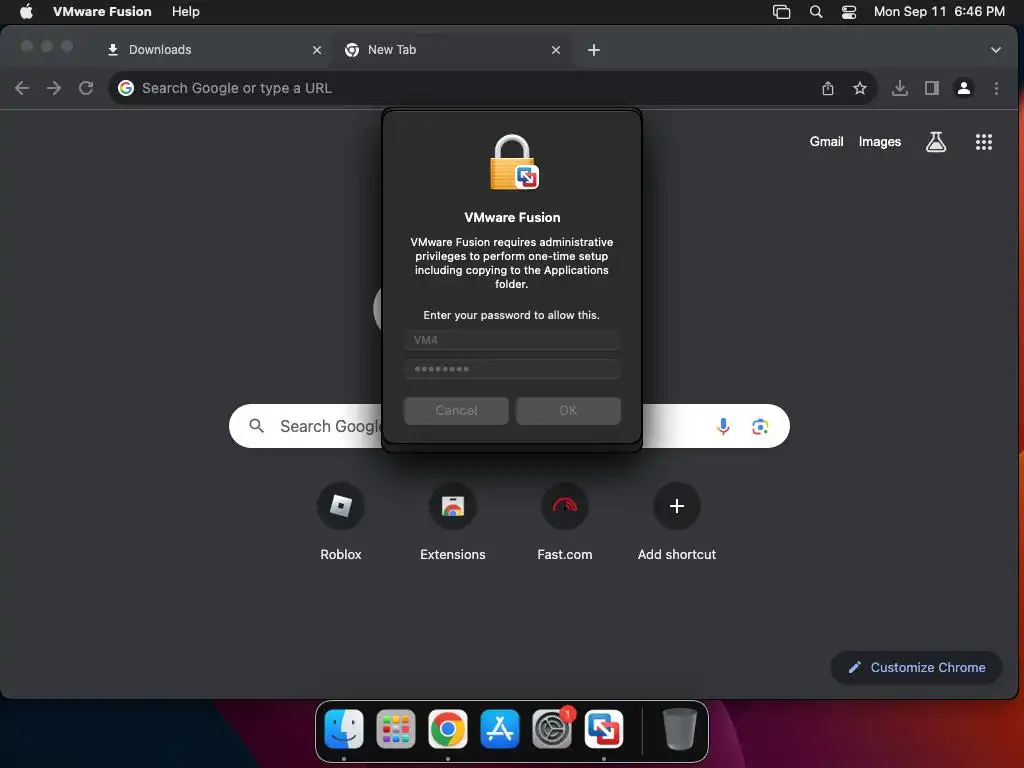Close the Downloads tab
Image resolution: width=1024 pixels, height=768 pixels.
[x=317, y=50]
